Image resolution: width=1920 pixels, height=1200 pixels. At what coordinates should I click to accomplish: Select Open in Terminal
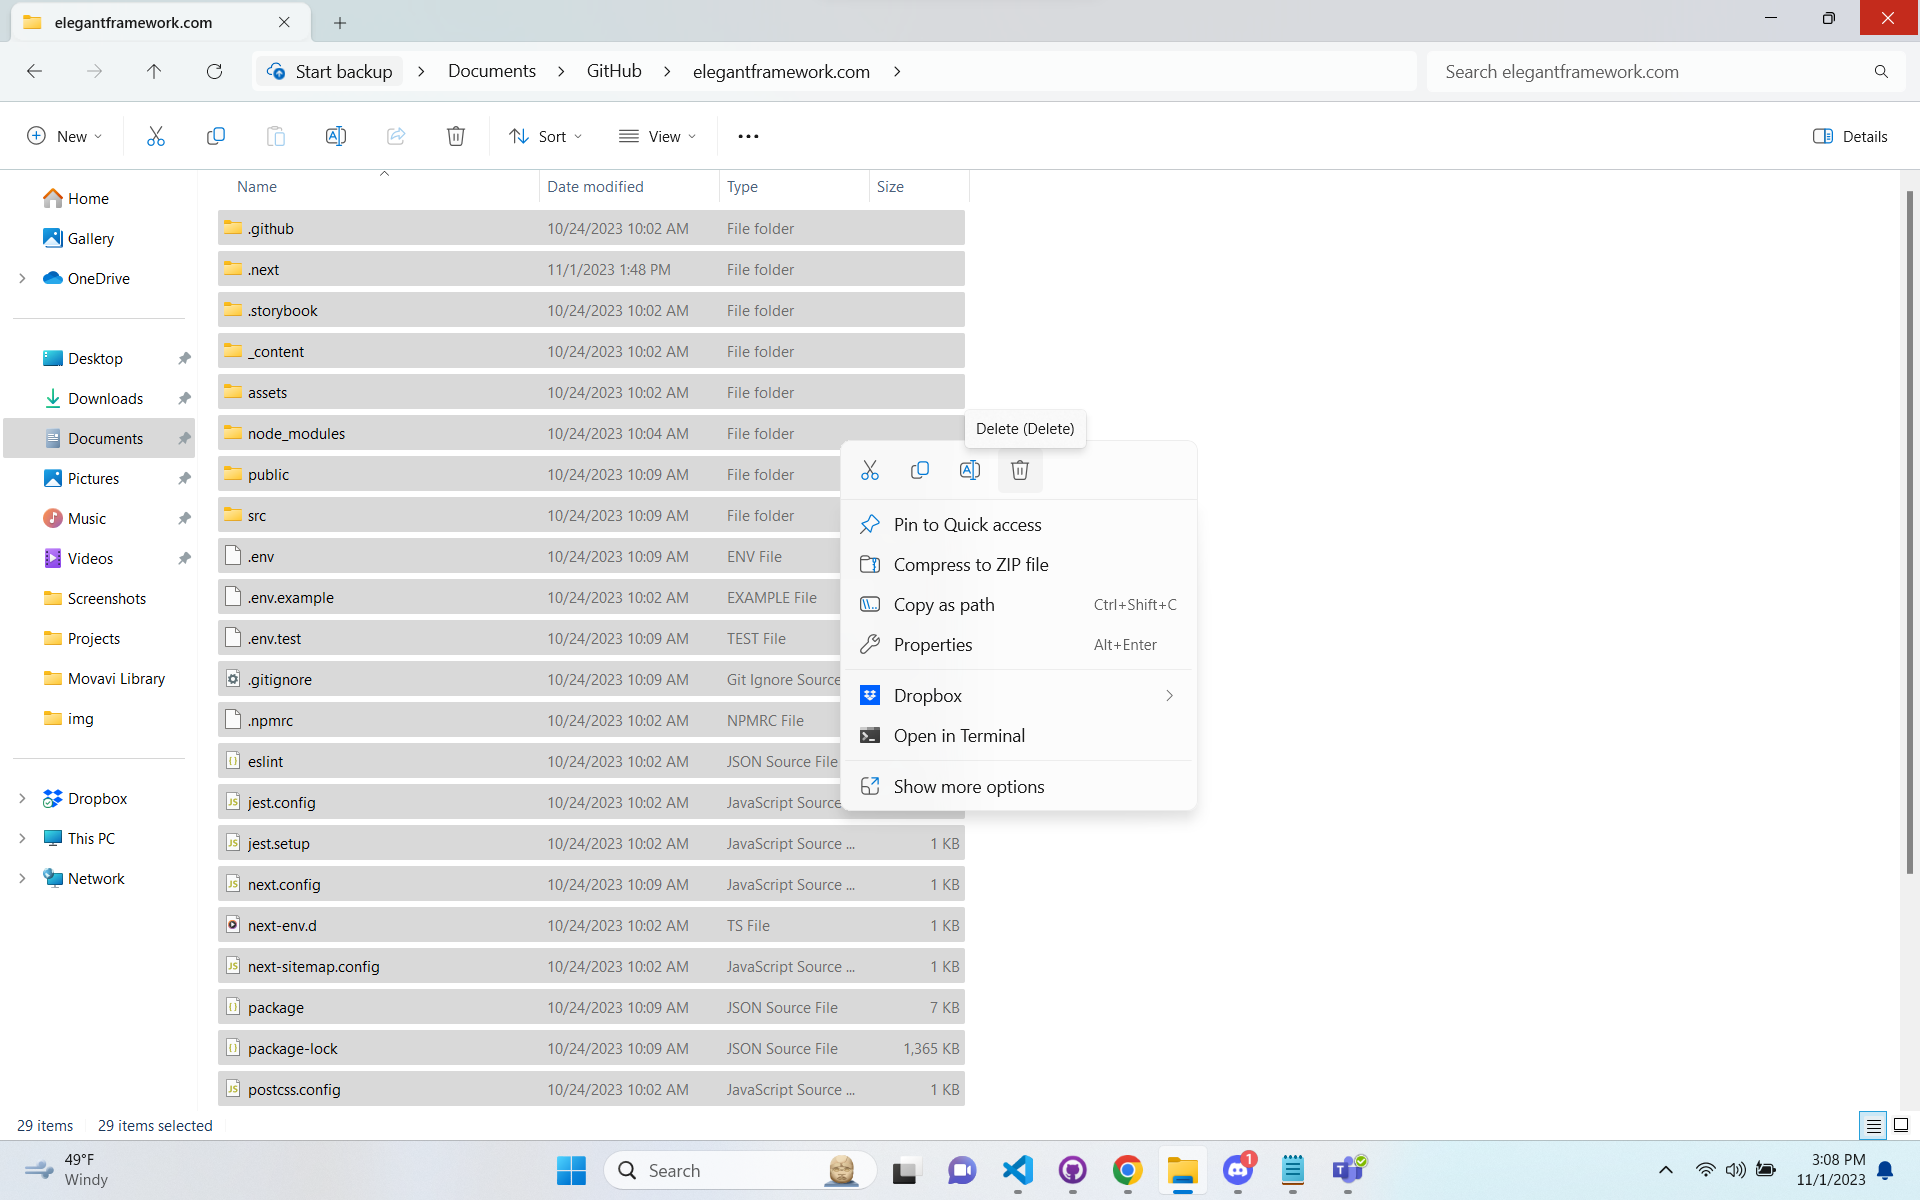1018,736
